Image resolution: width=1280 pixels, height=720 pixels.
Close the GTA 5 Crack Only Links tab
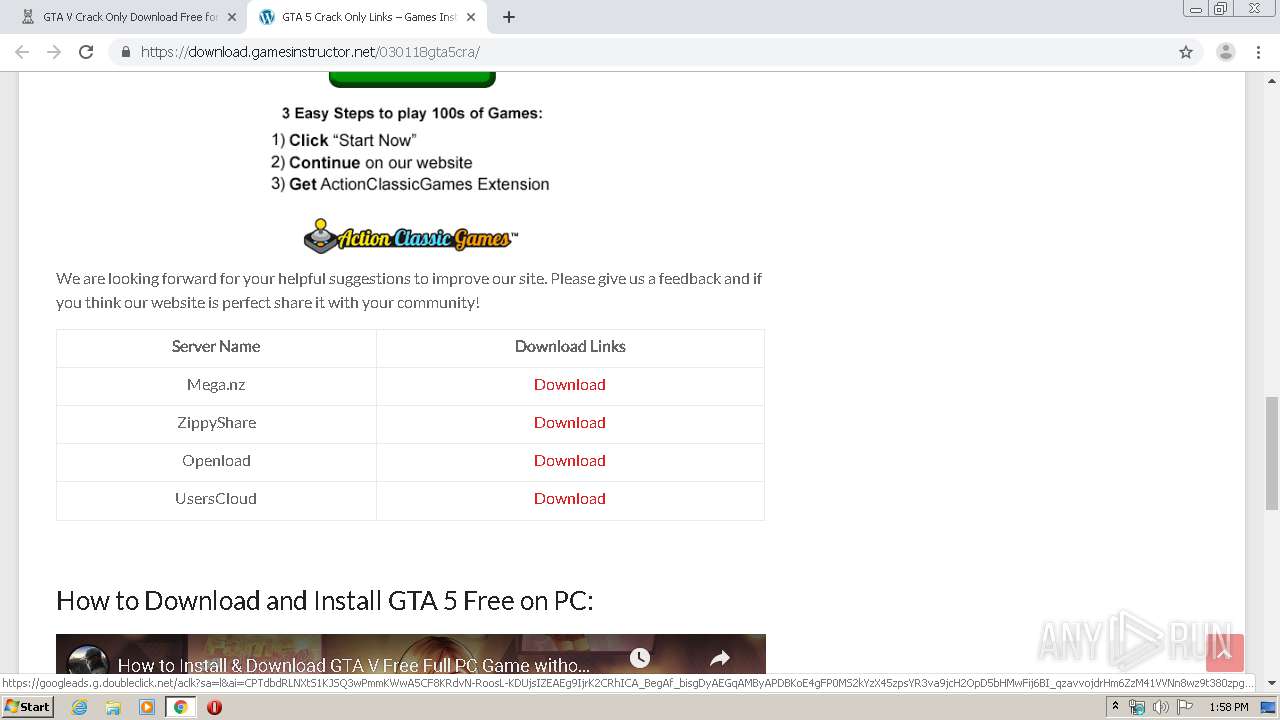(471, 17)
